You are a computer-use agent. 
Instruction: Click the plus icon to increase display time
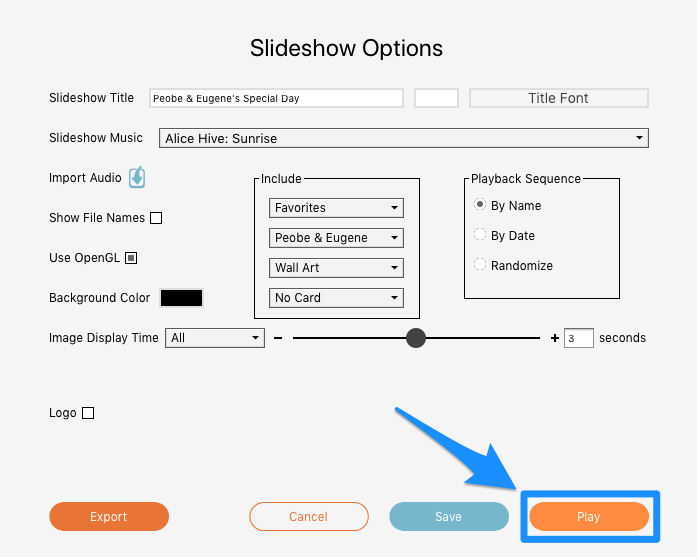[555, 338]
